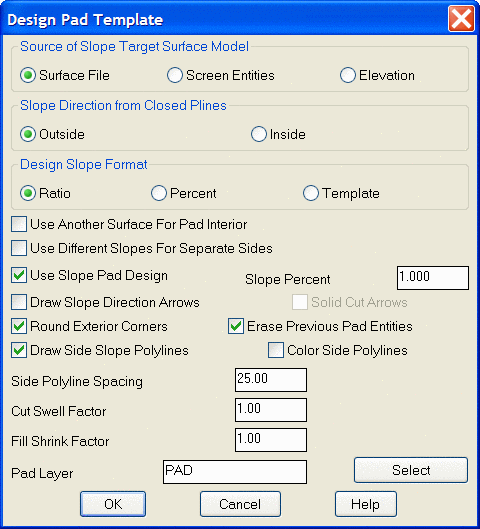Click the Pad Layer text field
The image size is (480, 529).
(235, 472)
